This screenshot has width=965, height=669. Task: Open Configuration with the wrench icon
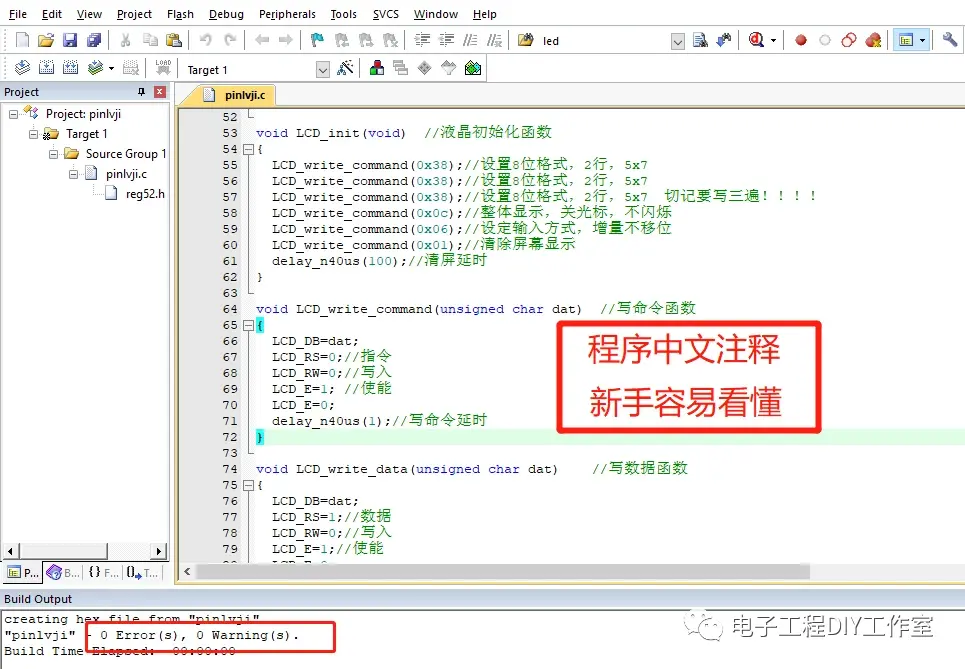(x=950, y=41)
